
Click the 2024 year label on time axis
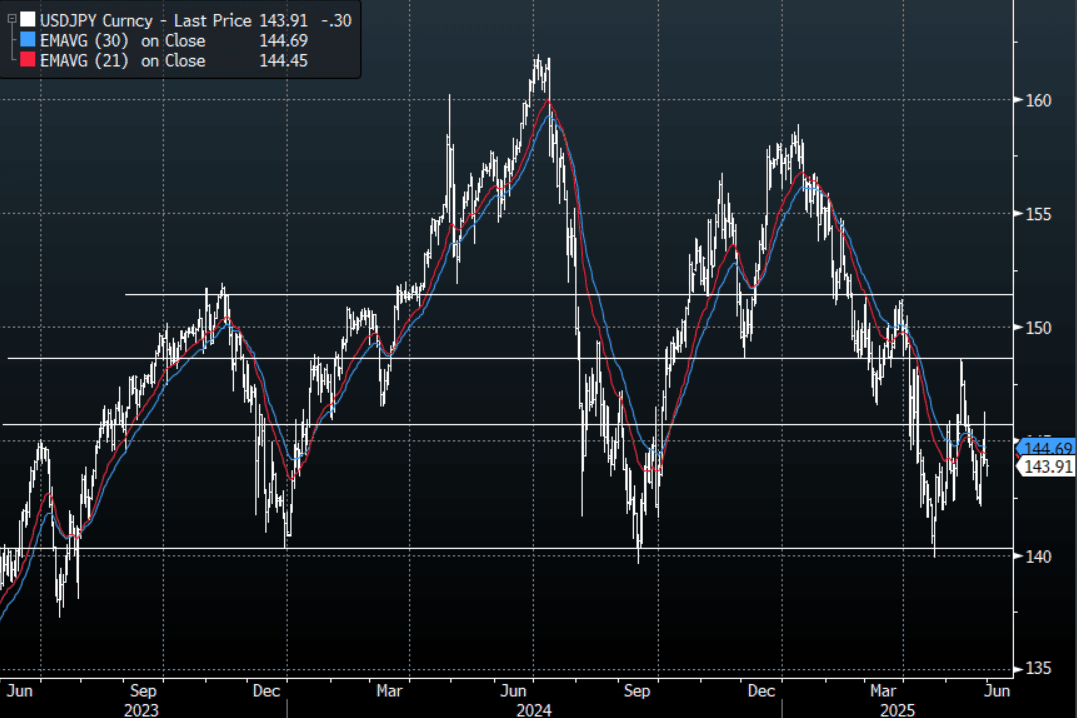[x=533, y=709]
